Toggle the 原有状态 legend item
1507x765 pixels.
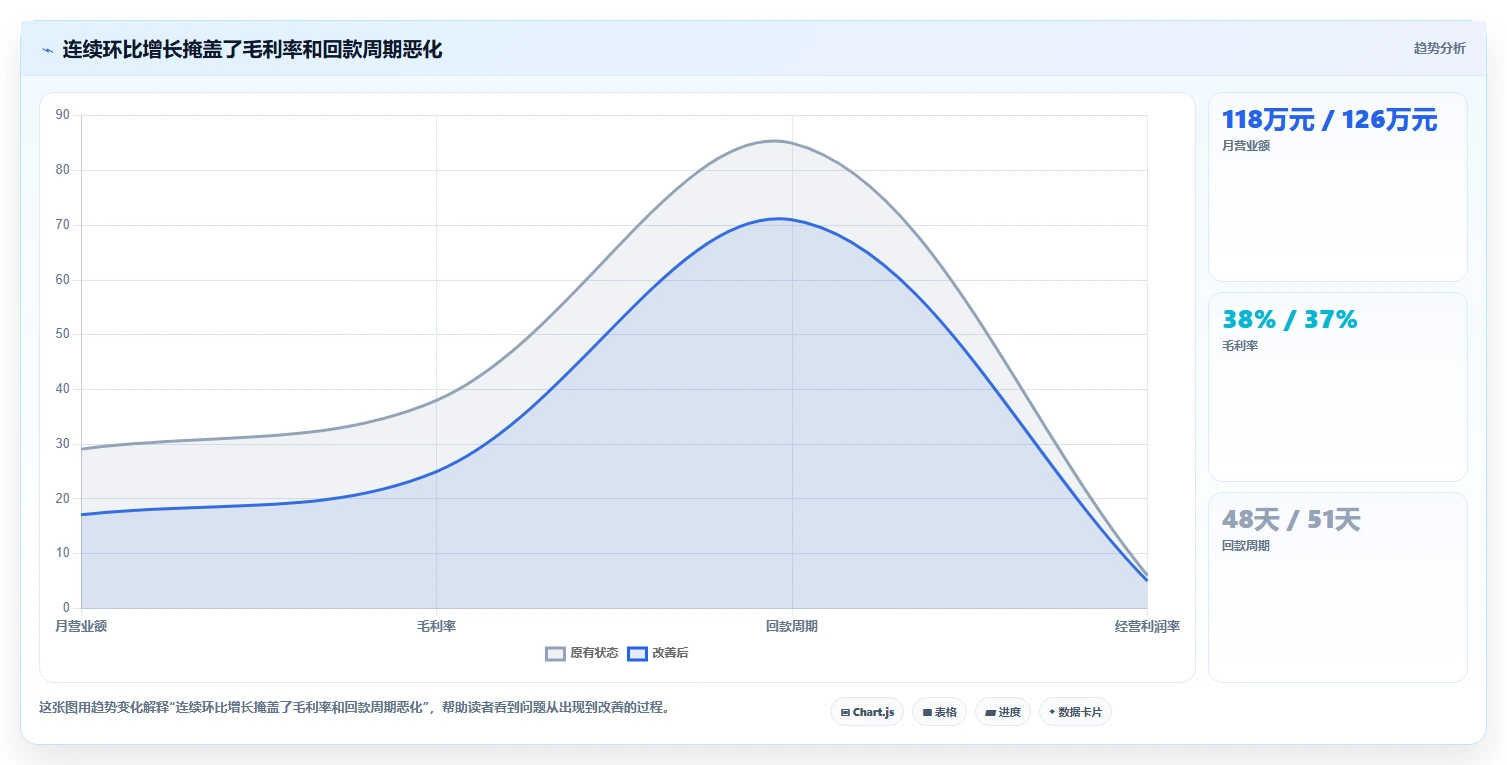click(582, 653)
